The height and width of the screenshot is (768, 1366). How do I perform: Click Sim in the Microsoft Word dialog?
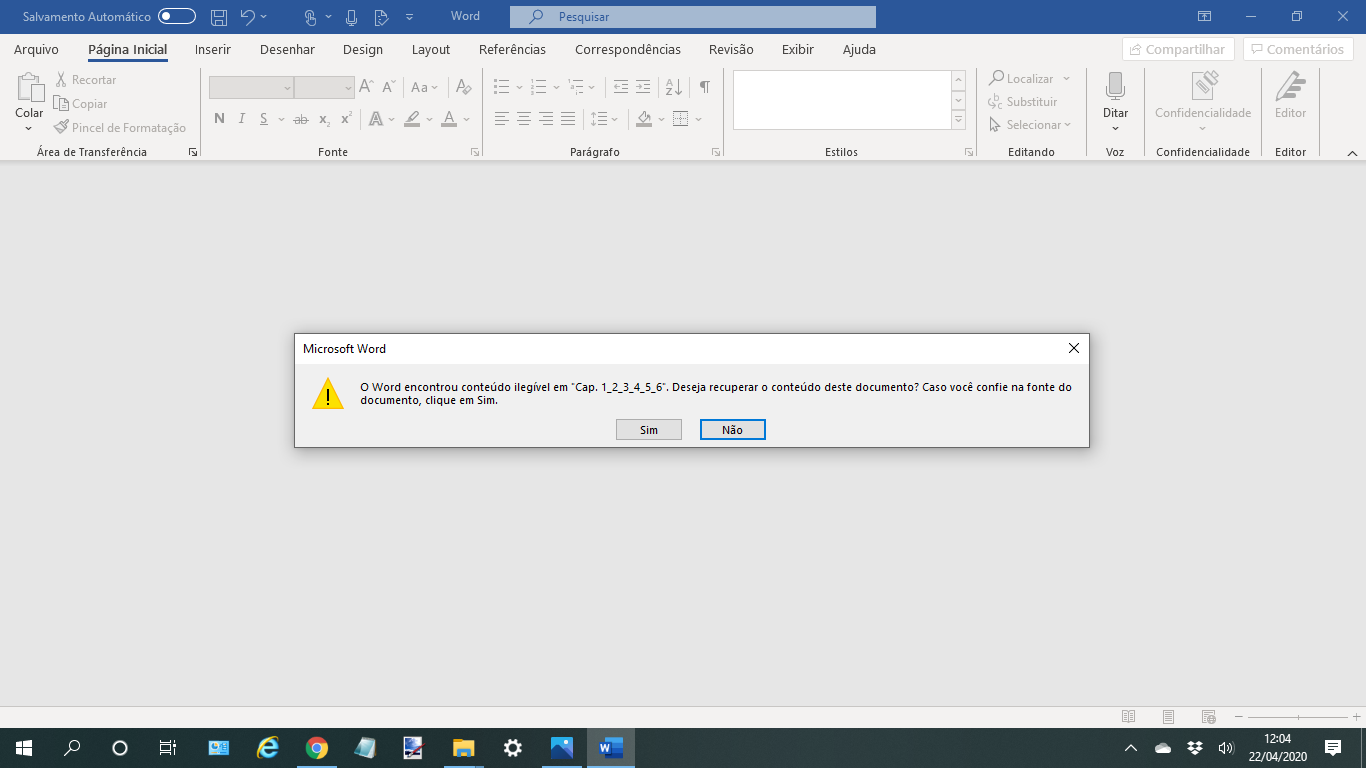tap(649, 429)
